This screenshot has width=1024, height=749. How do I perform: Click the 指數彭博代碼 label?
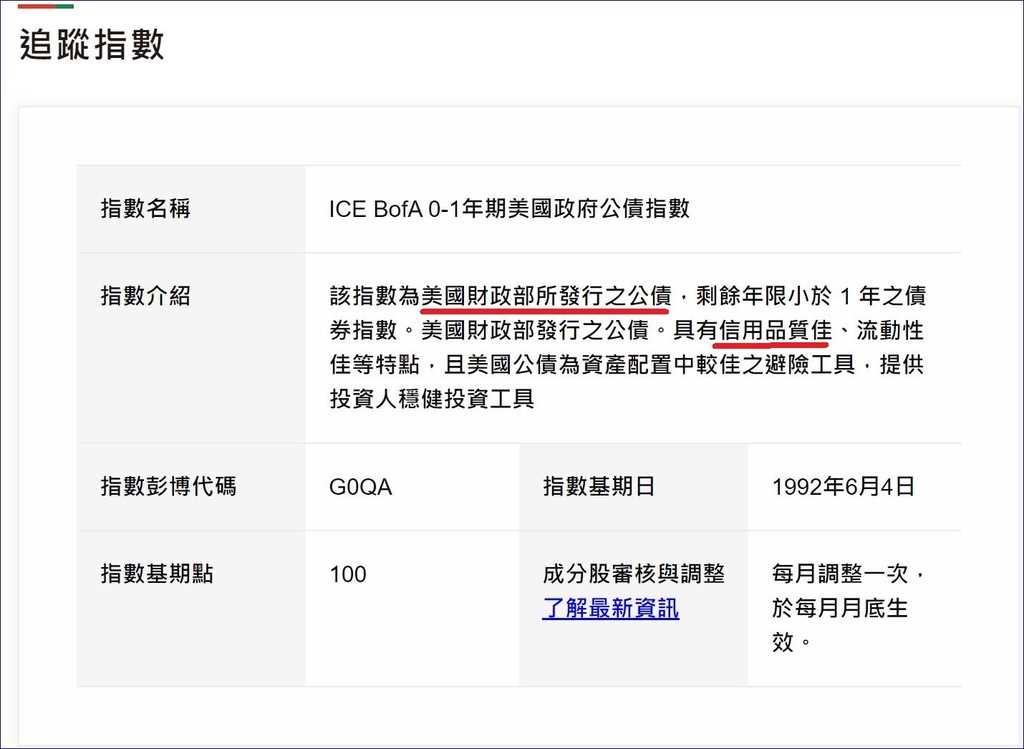pyautogui.click(x=168, y=486)
